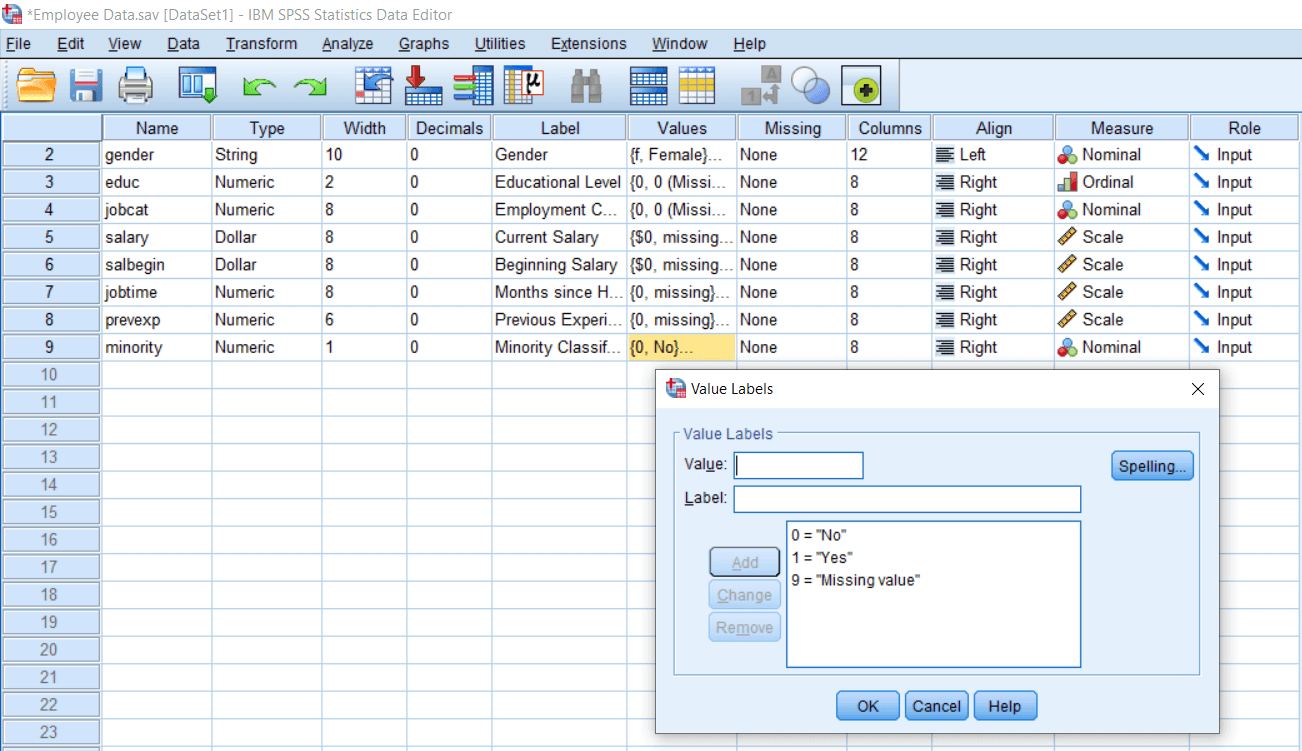Click the Print toolbar icon

(136, 87)
